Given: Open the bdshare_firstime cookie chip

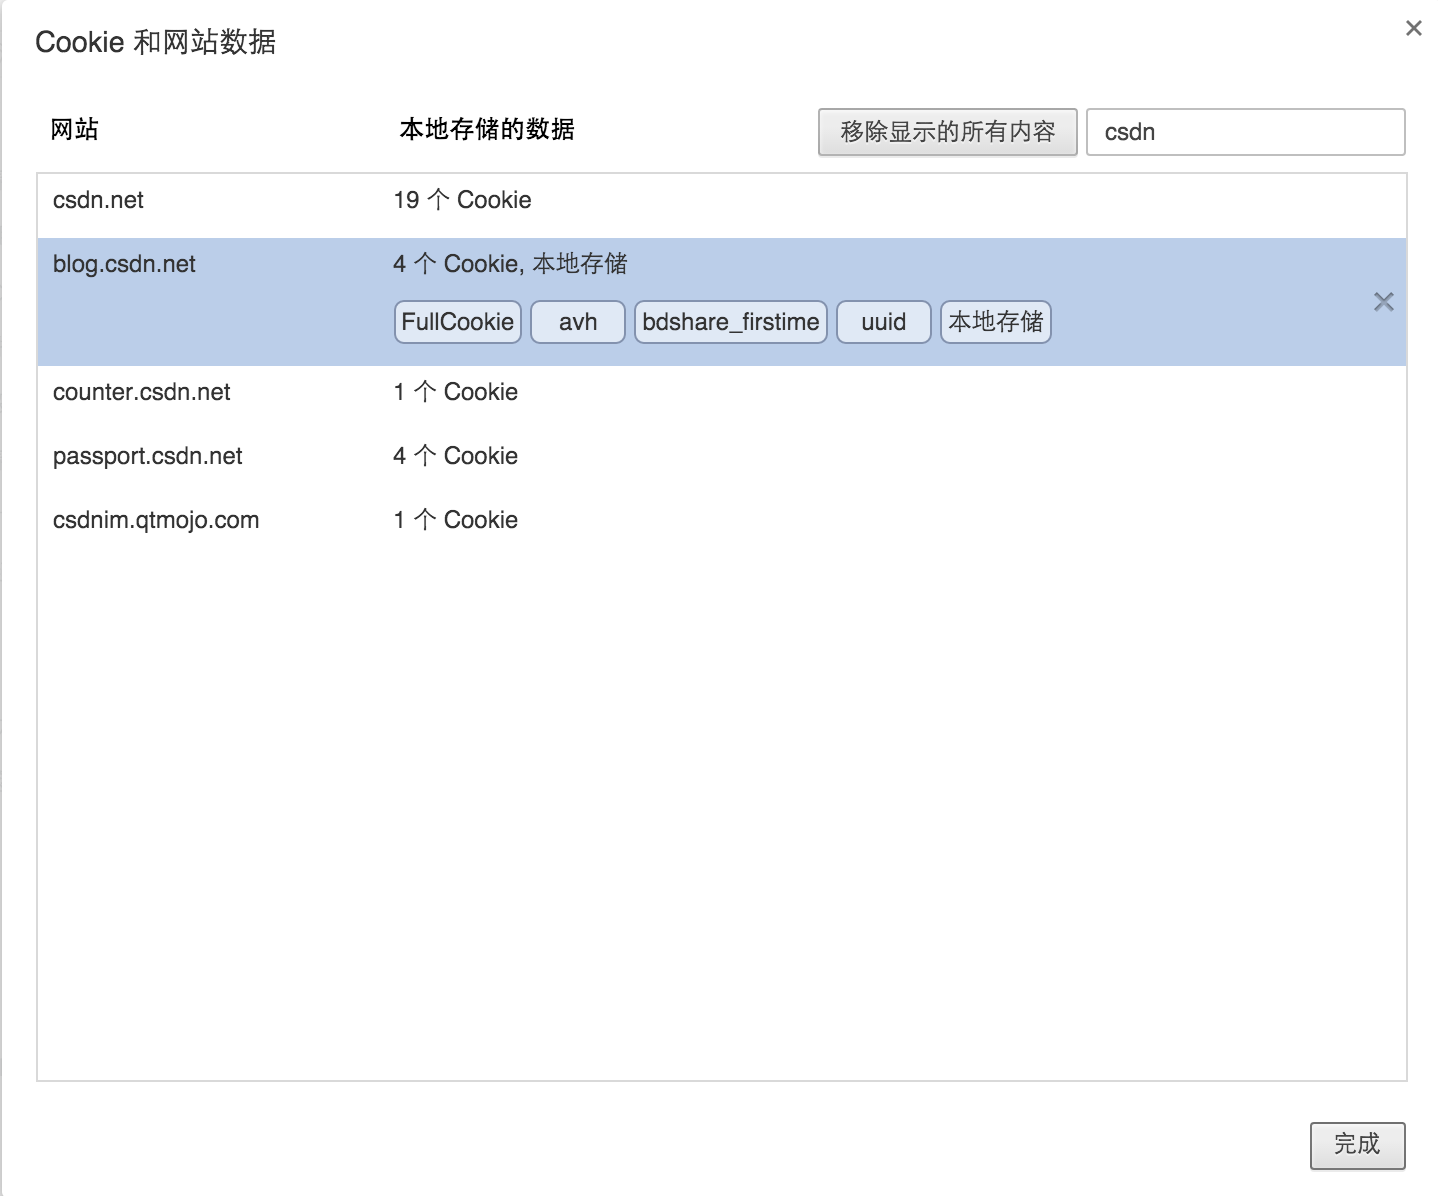Looking at the screenshot, I should coord(731,322).
